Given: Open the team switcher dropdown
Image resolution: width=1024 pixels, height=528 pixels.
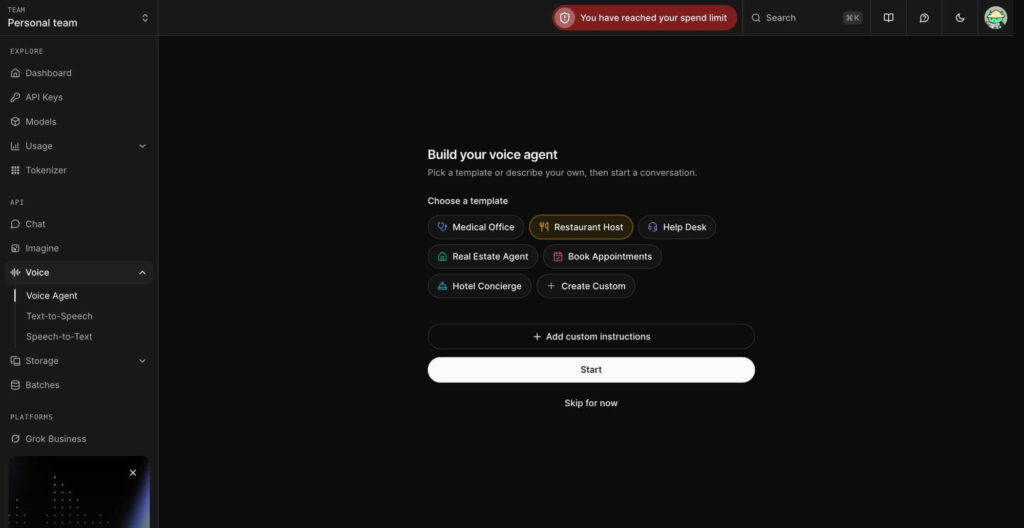Looking at the screenshot, I should [x=78, y=18].
